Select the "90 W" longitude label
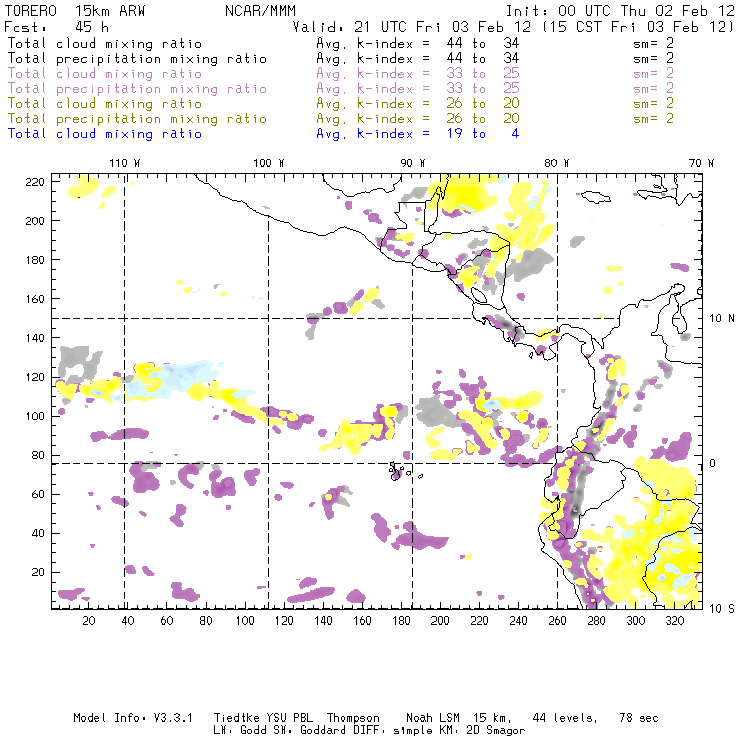The width and height of the screenshot is (740, 740). point(413,163)
